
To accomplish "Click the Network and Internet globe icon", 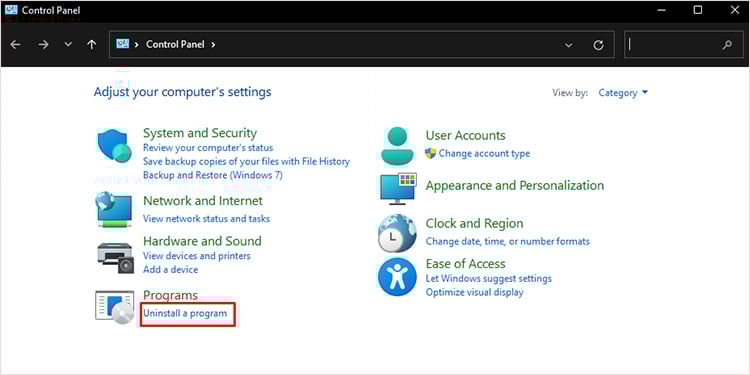I will tap(114, 210).
